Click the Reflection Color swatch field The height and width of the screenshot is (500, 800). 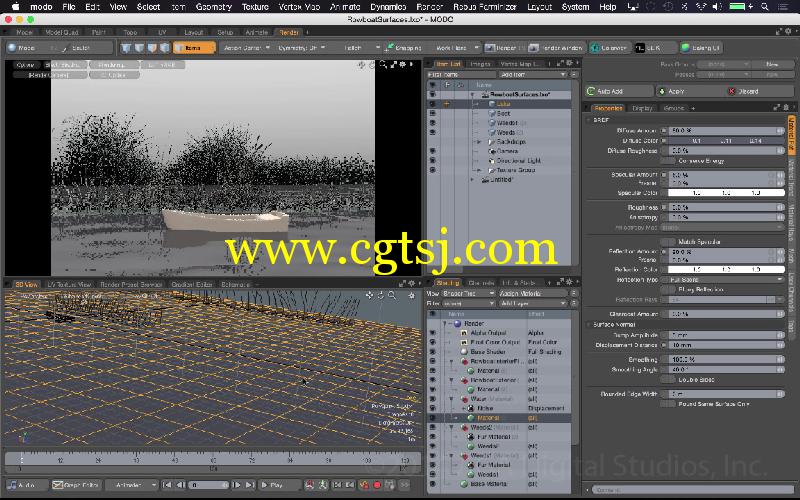(726, 269)
